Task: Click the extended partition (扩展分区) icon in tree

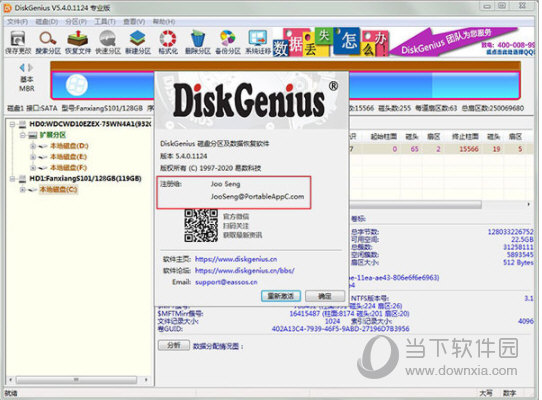Action: click(x=32, y=135)
